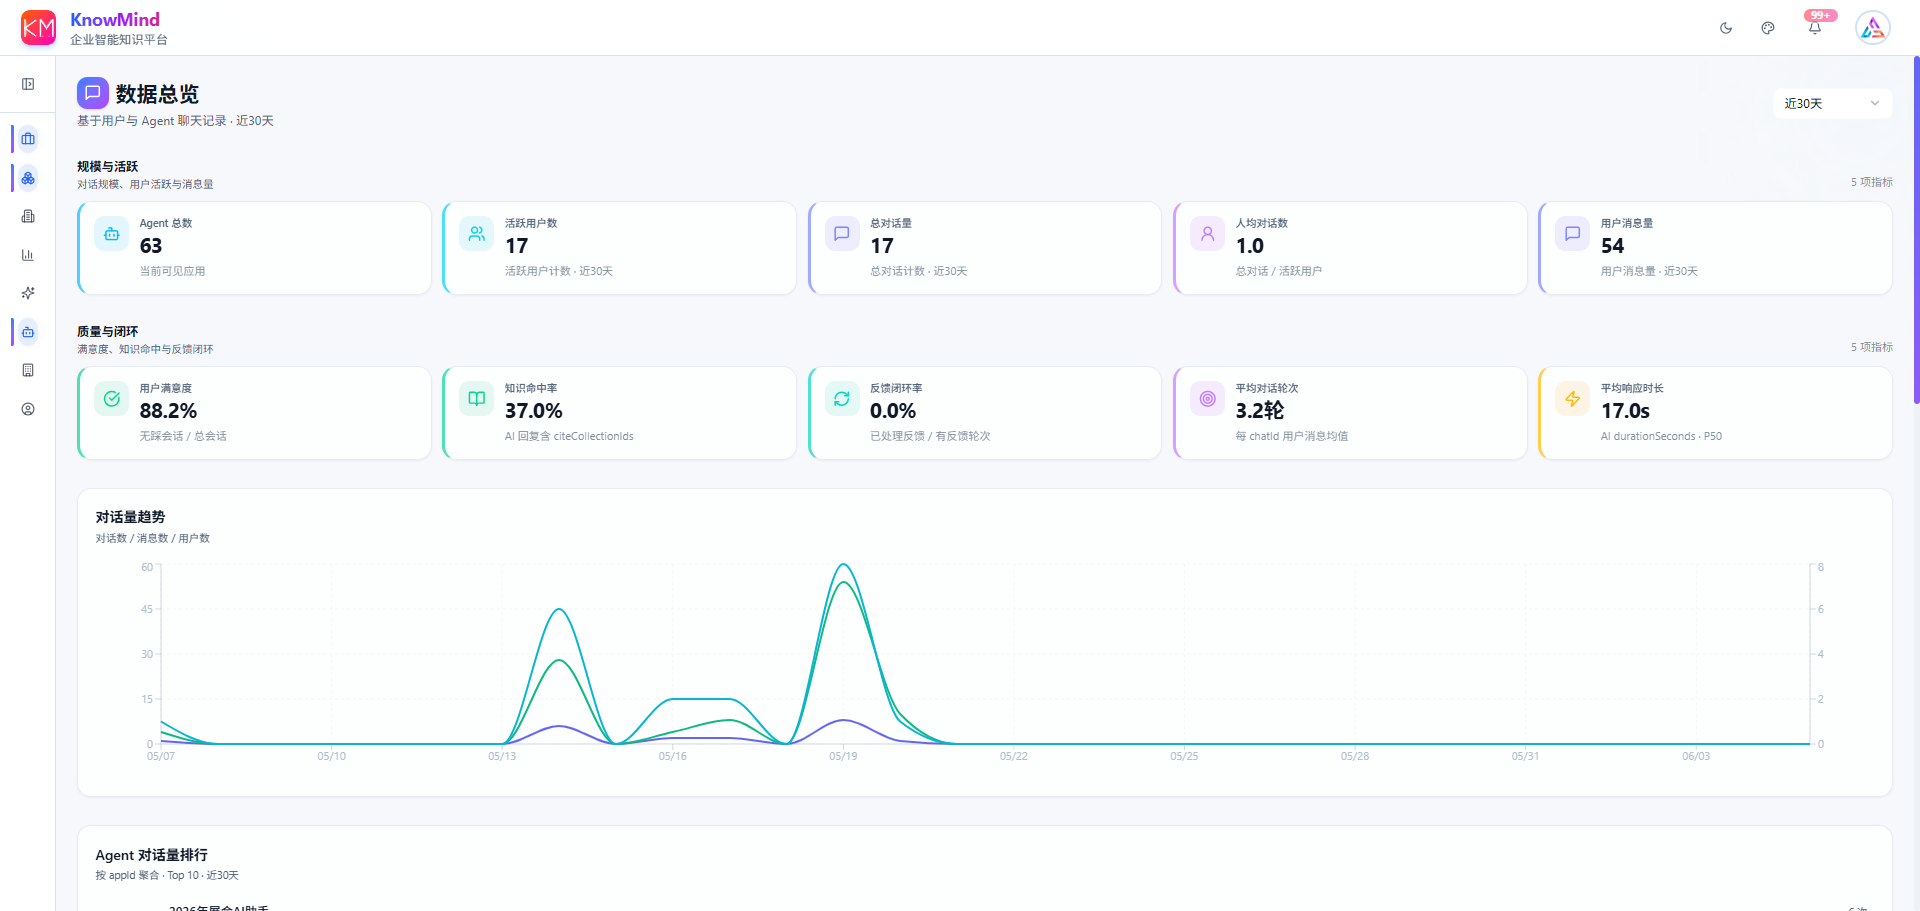Open the color theme palette icon
1920x911 pixels.
pyautogui.click(x=1768, y=28)
